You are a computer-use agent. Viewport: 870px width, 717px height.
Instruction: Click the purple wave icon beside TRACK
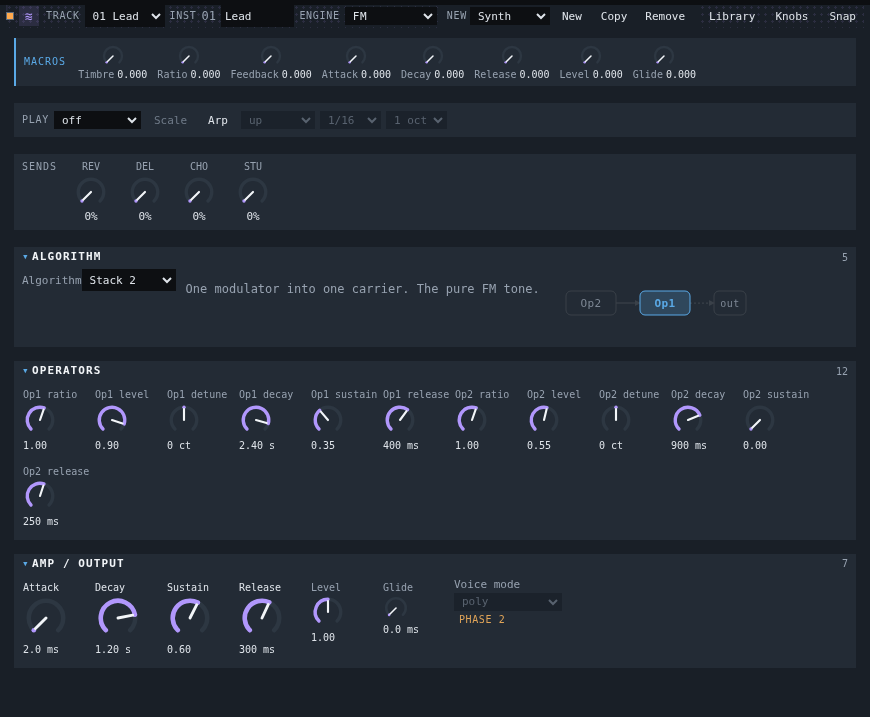pos(28,17)
